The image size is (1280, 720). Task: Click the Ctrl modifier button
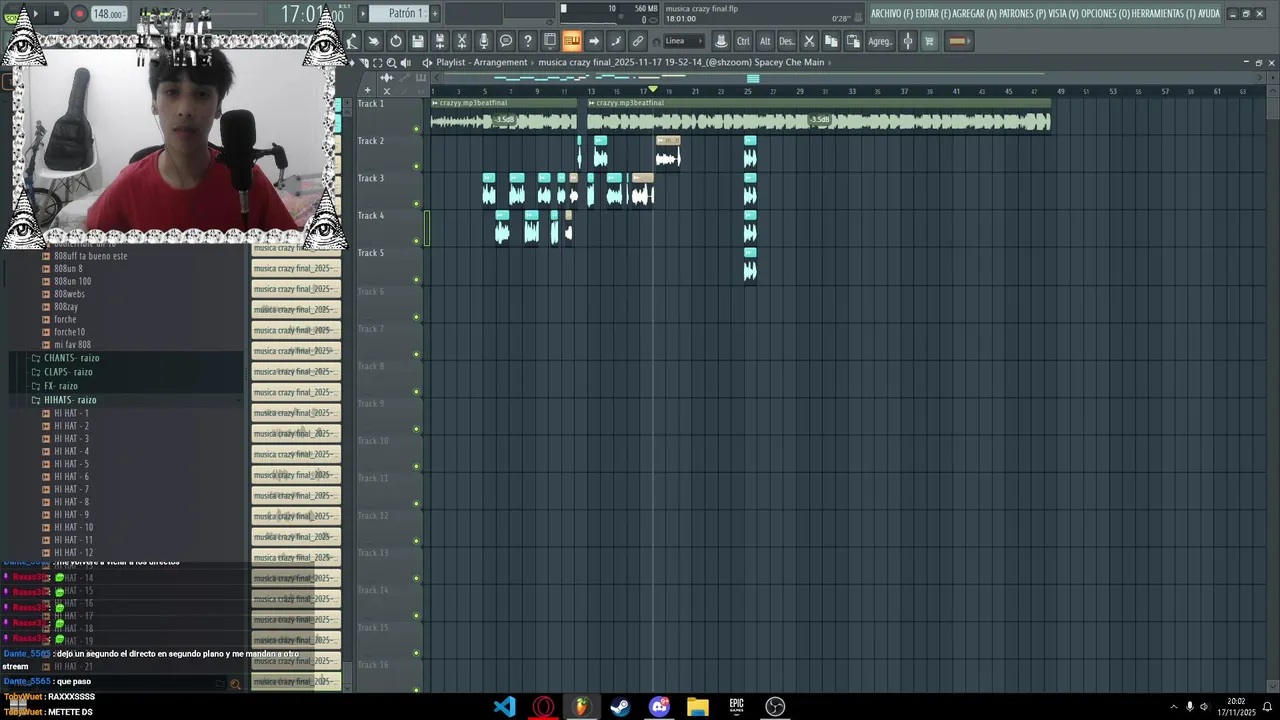743,41
